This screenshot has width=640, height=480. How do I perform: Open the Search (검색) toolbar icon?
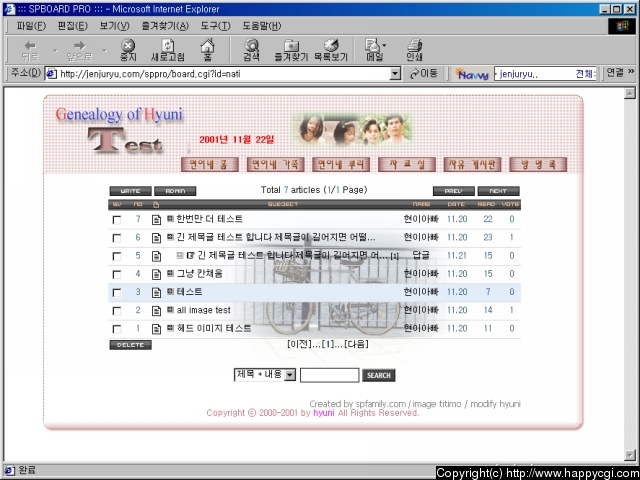(x=251, y=50)
